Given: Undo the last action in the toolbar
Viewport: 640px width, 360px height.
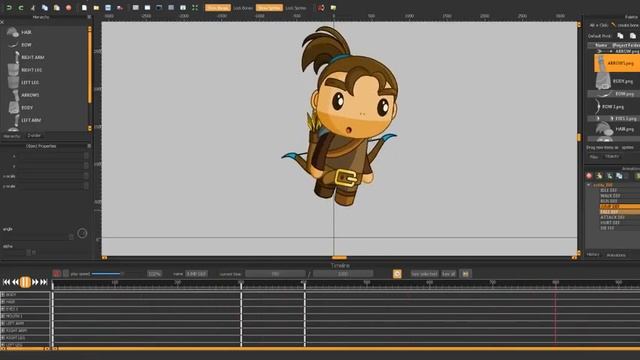Looking at the screenshot, I should [9, 8].
